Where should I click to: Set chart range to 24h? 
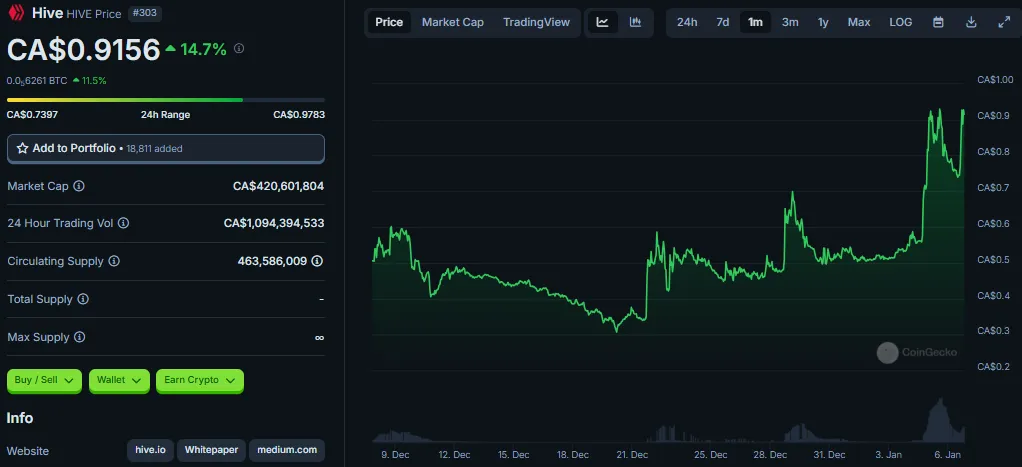pyautogui.click(x=687, y=22)
